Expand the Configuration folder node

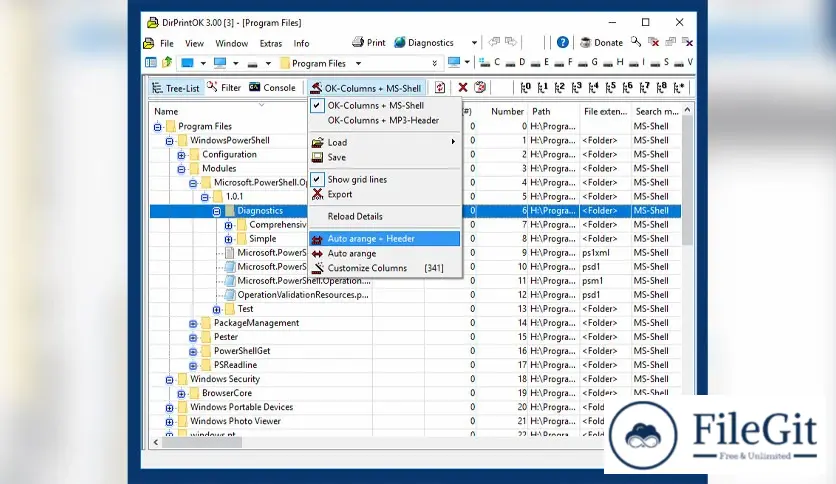click(181, 155)
